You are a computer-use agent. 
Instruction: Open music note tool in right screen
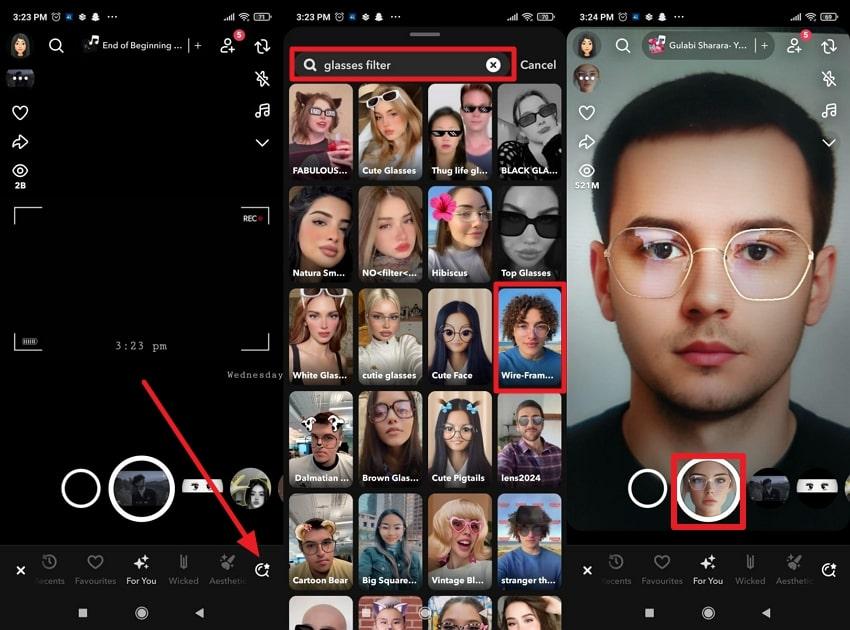pos(829,111)
